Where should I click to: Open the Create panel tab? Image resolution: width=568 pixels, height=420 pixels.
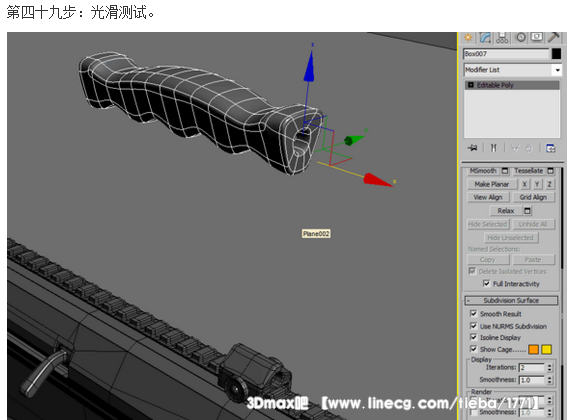468,37
